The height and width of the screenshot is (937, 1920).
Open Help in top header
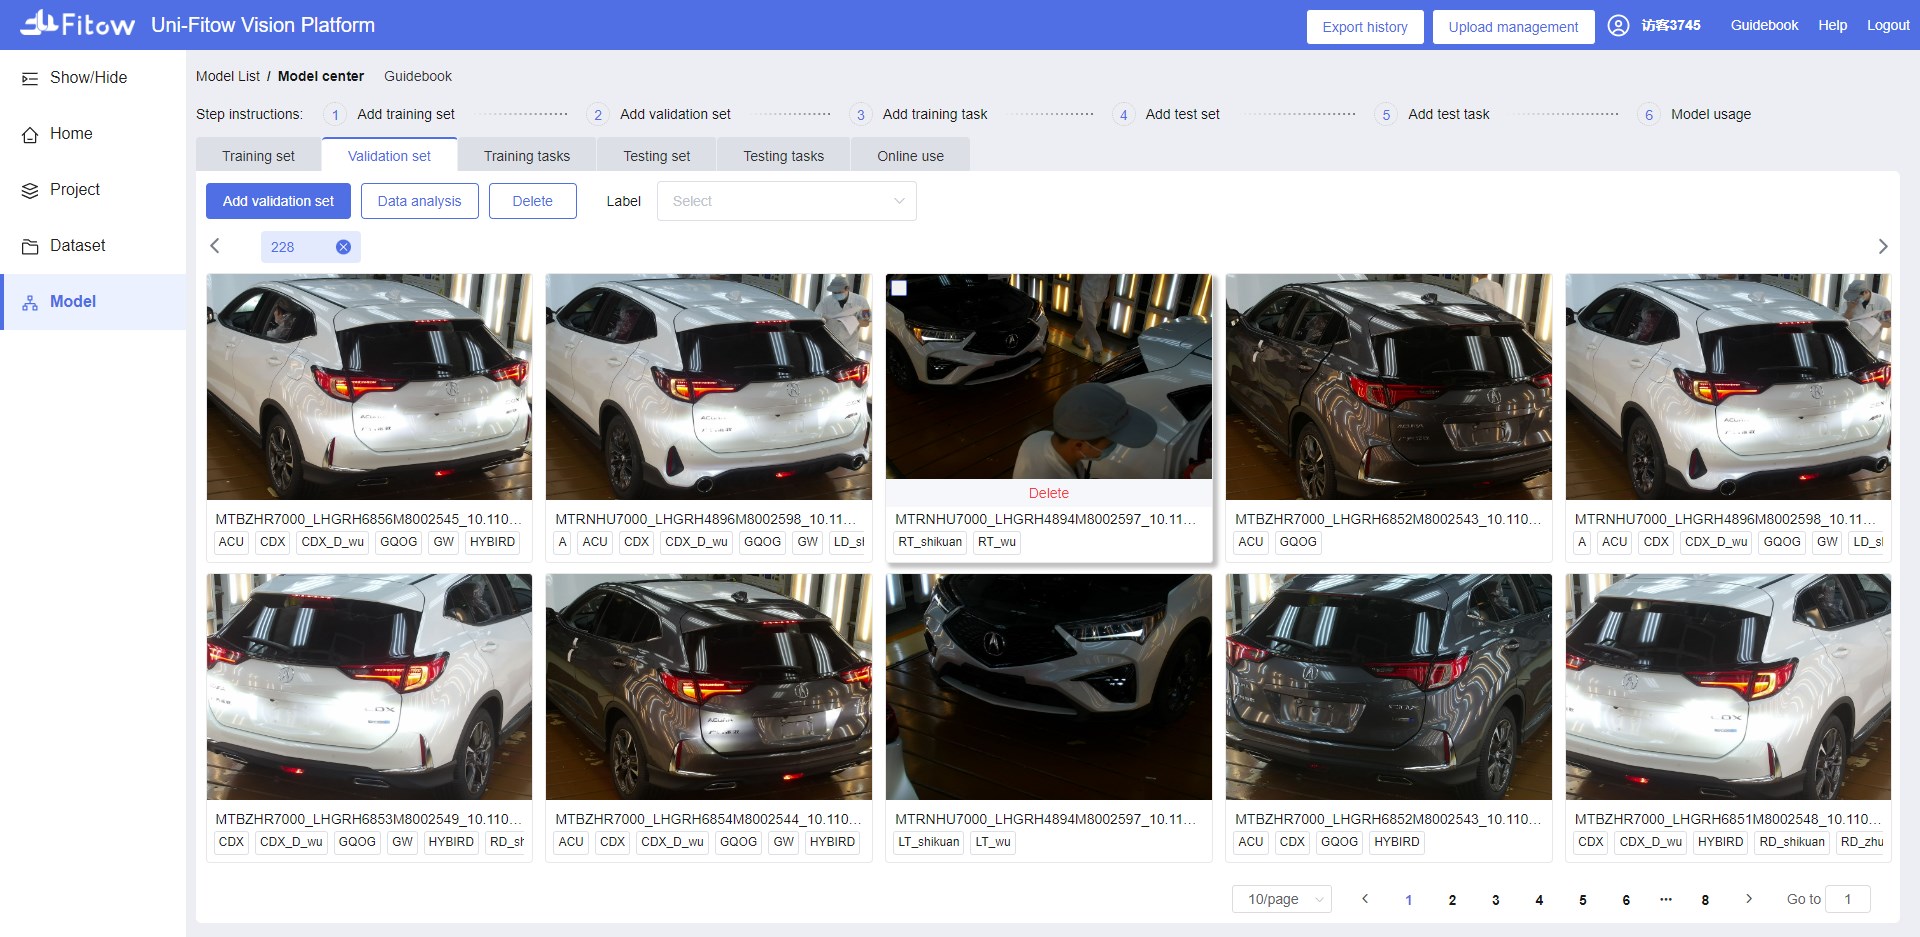point(1832,26)
